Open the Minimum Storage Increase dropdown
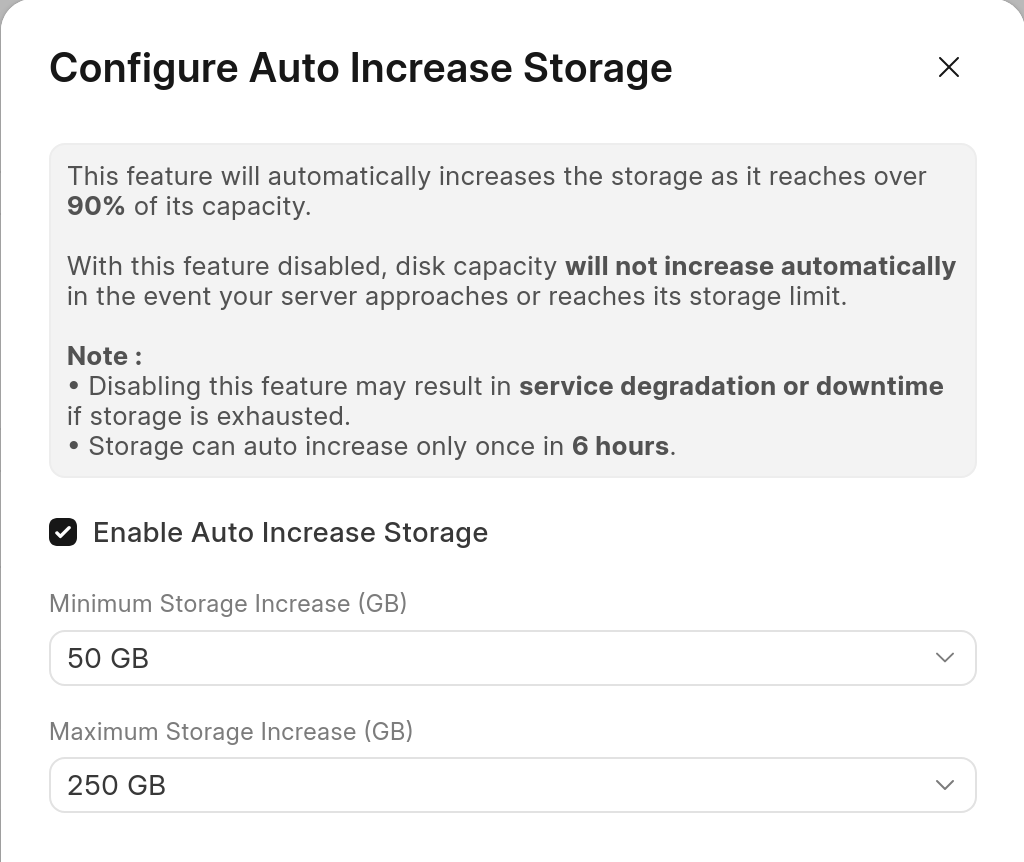 tap(512, 658)
